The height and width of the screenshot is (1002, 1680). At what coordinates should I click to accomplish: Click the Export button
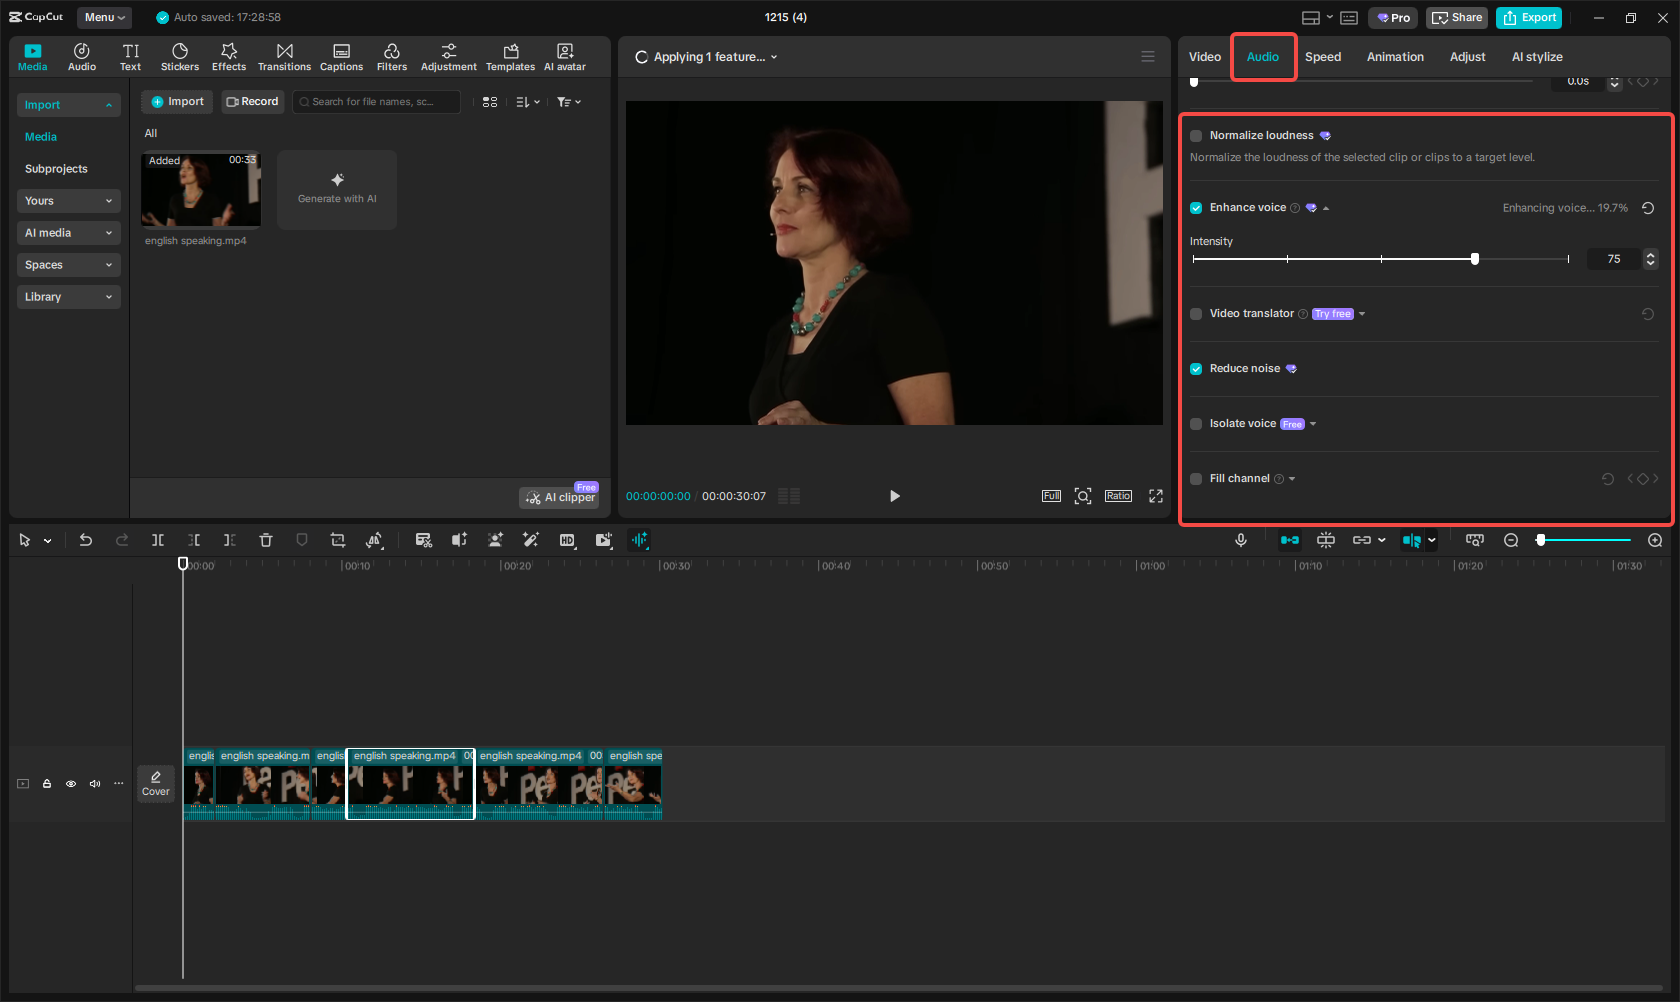coord(1528,17)
